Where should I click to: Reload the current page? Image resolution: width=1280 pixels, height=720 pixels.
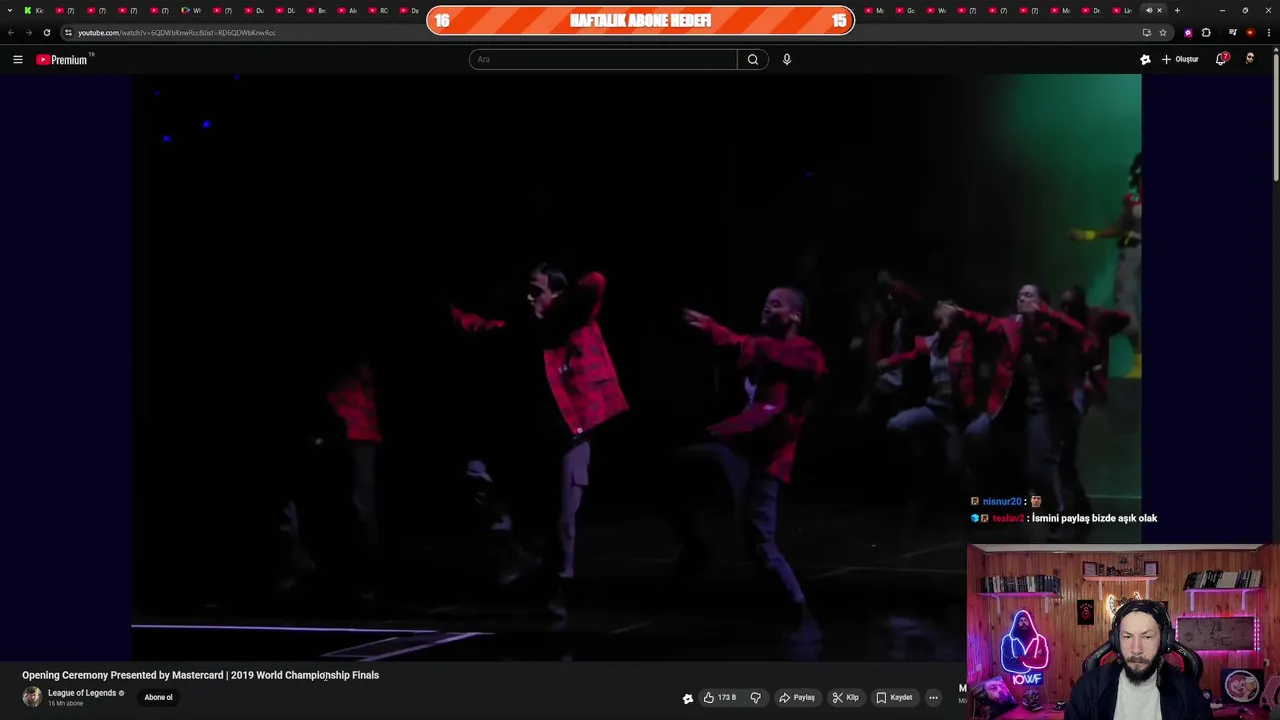point(46,32)
